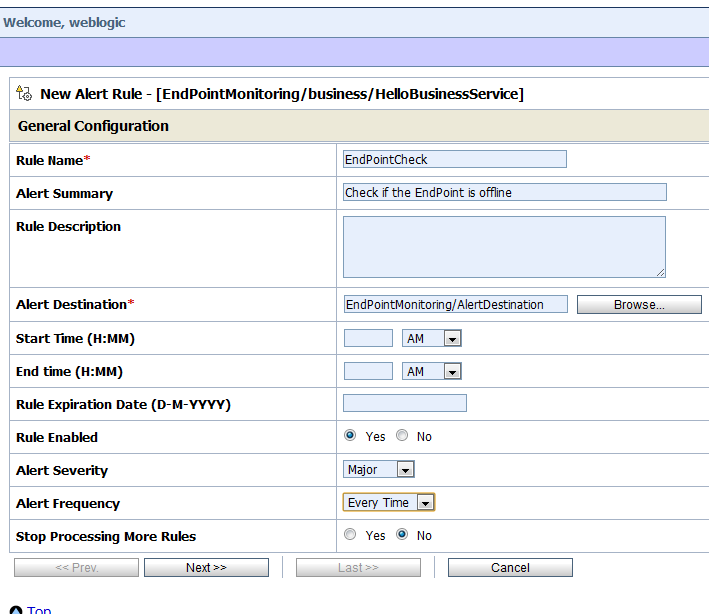Open the Start Time AM/PM dropdown

tap(432, 338)
